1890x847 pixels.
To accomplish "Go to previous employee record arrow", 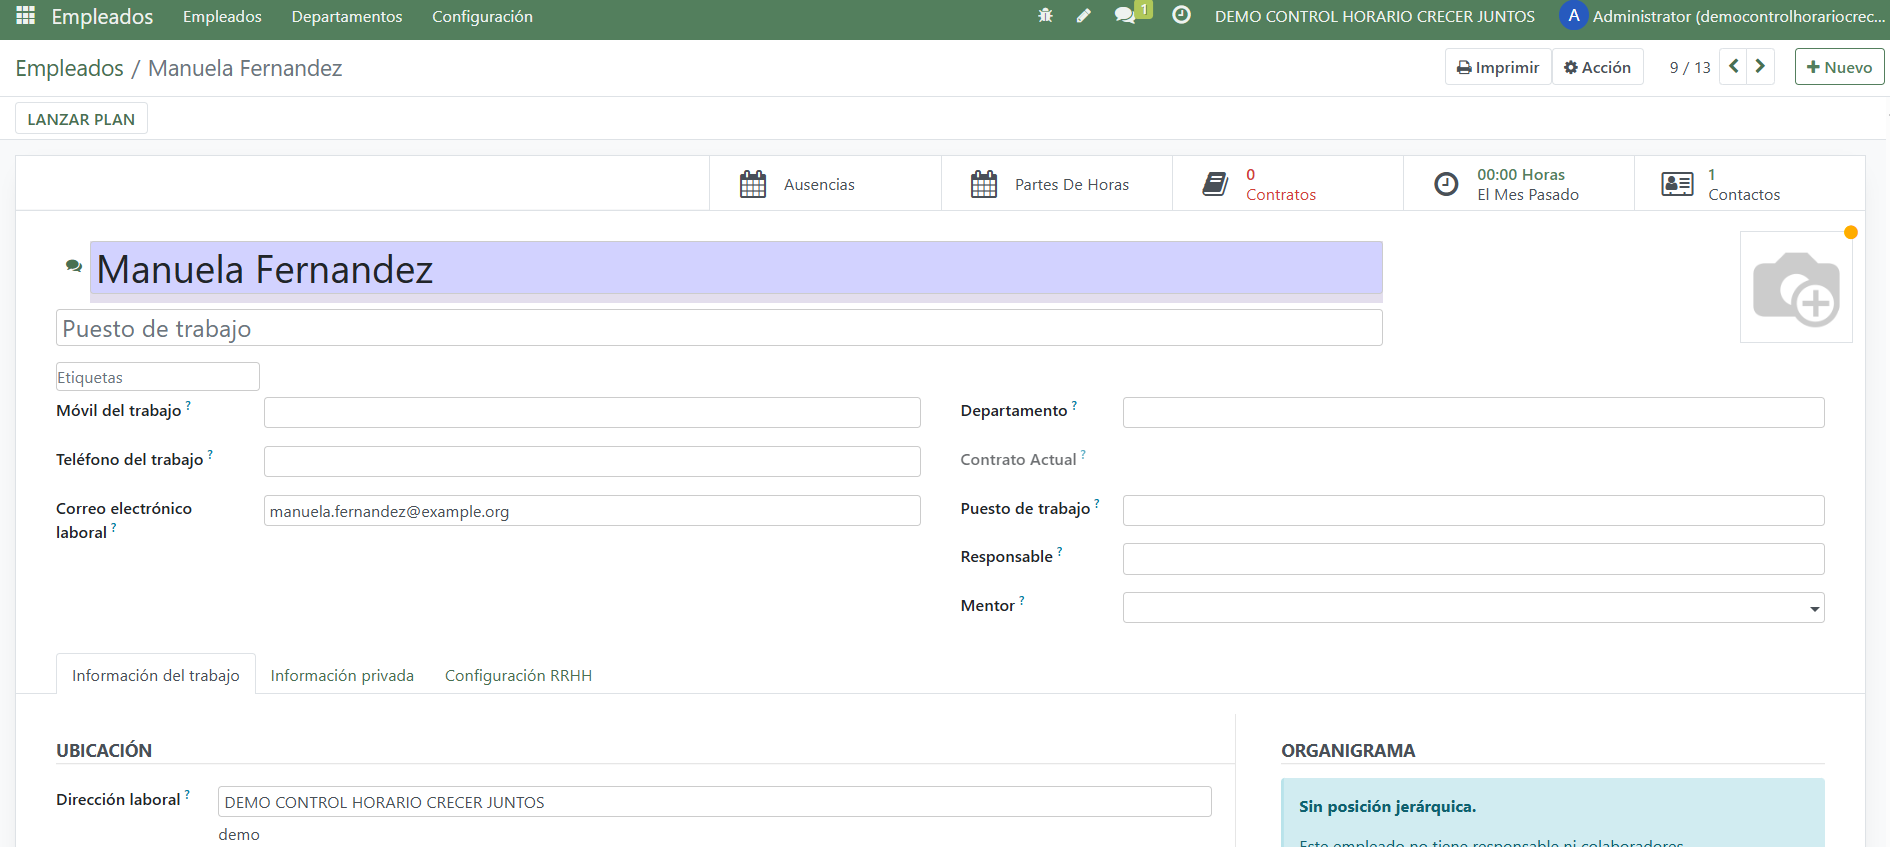I will pyautogui.click(x=1734, y=67).
